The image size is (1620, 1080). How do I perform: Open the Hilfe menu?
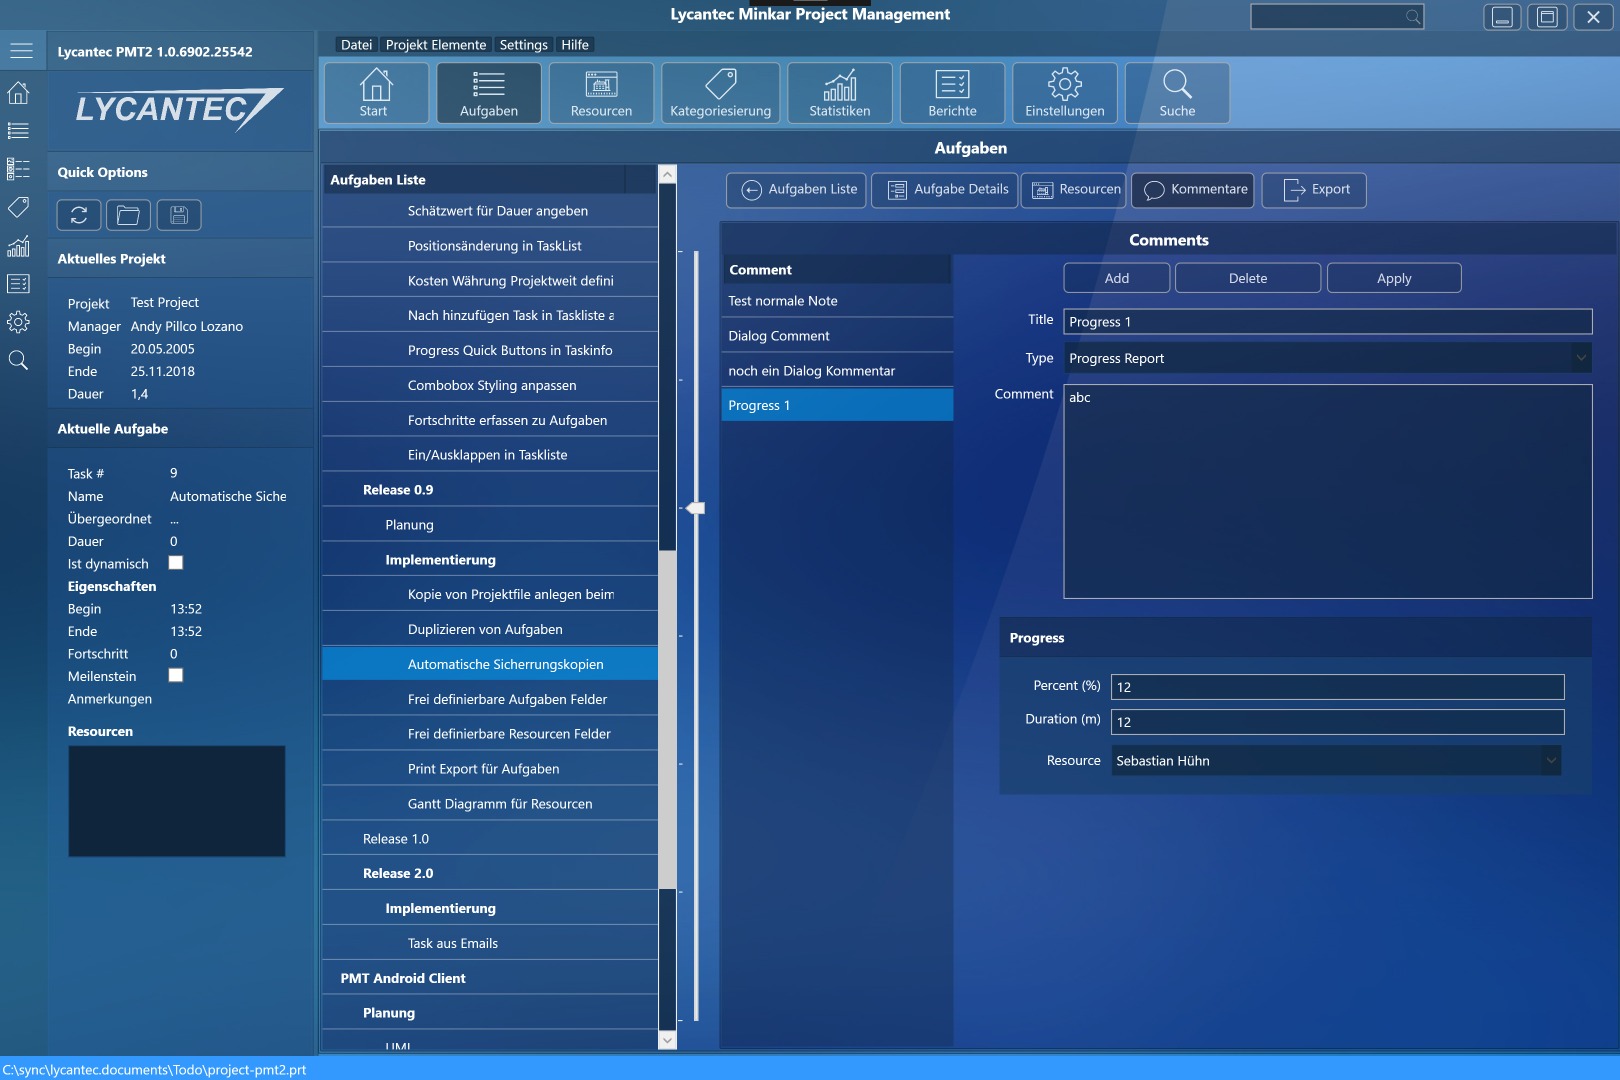point(575,45)
